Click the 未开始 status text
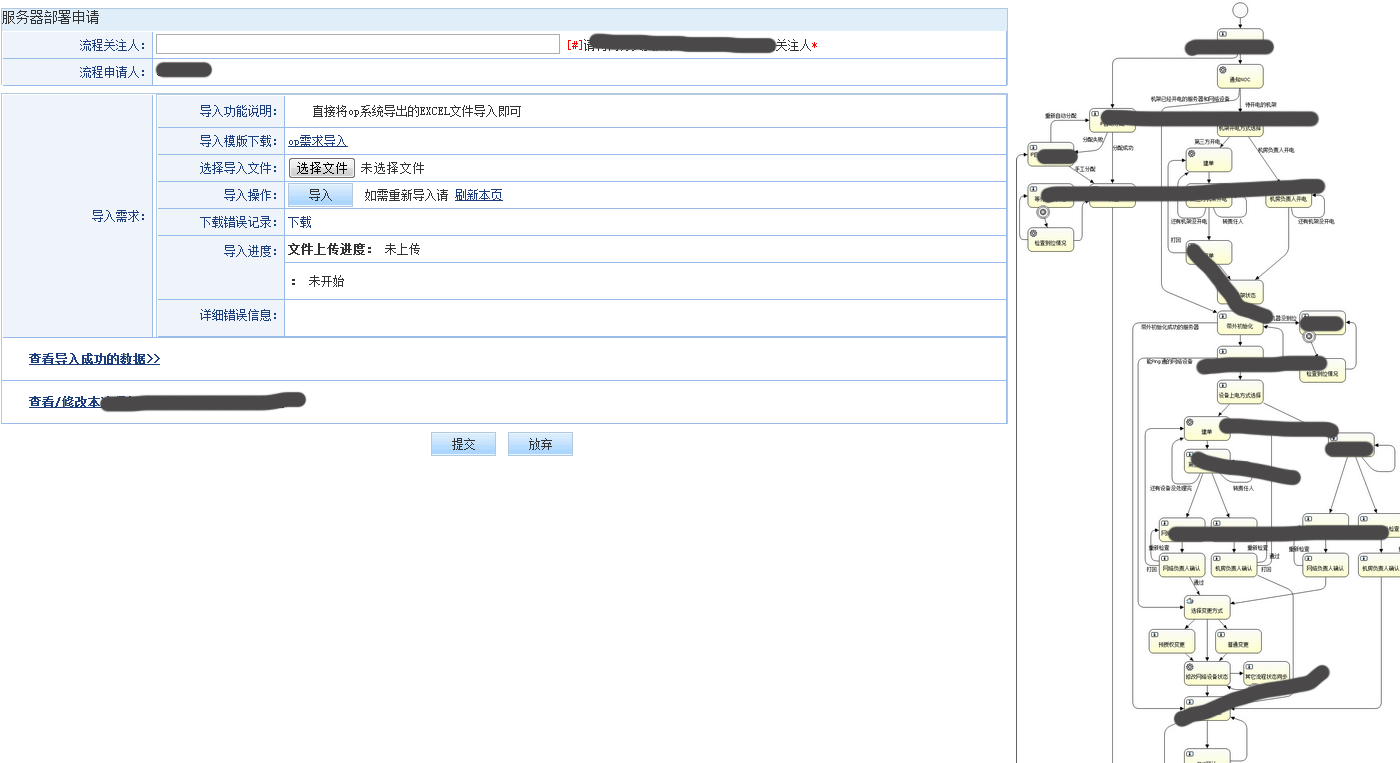The width and height of the screenshot is (1400, 763). (x=326, y=282)
